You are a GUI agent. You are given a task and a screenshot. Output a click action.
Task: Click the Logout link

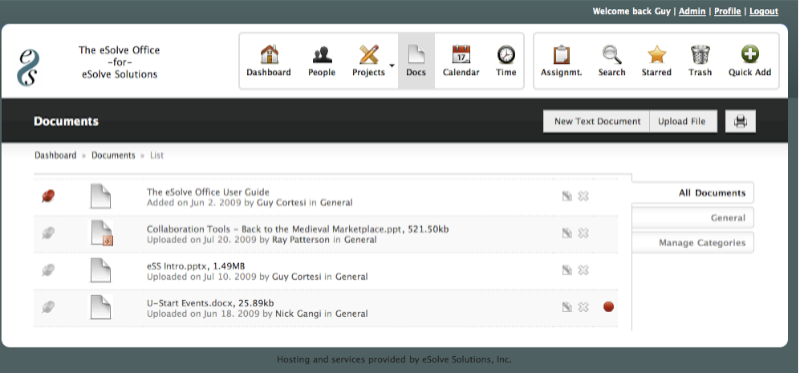coord(763,11)
